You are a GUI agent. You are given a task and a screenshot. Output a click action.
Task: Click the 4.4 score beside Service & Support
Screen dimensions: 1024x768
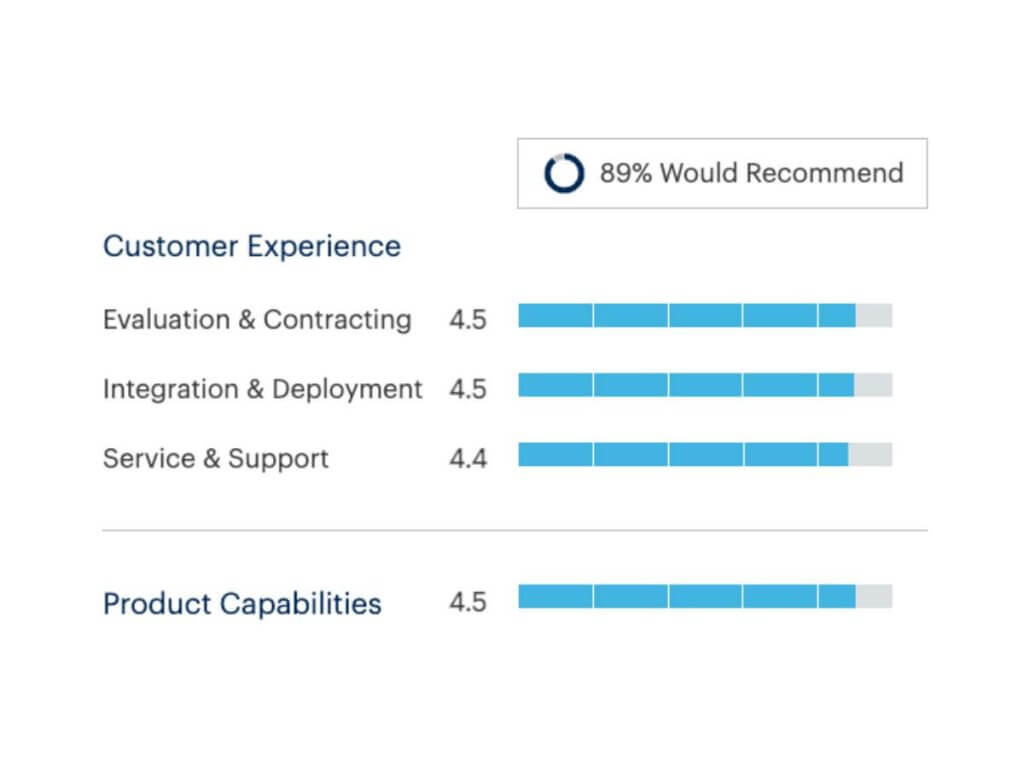click(x=468, y=458)
